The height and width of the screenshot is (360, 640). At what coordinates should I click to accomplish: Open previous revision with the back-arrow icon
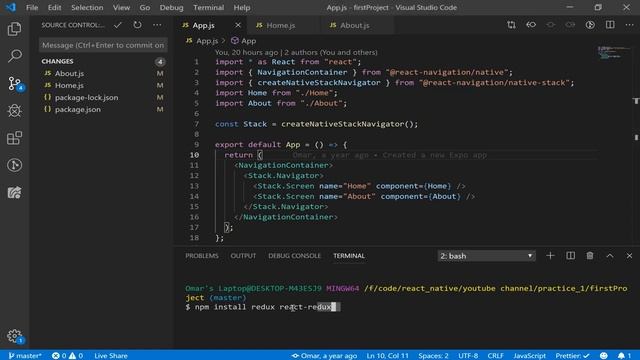tap(531, 25)
